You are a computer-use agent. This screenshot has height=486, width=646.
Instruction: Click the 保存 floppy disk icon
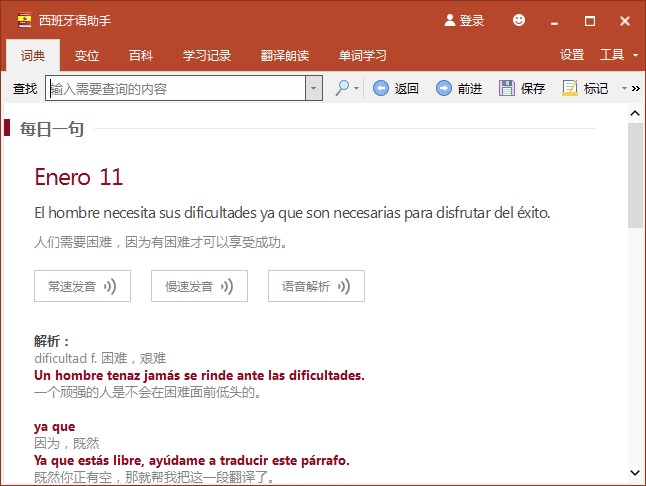tap(507, 88)
